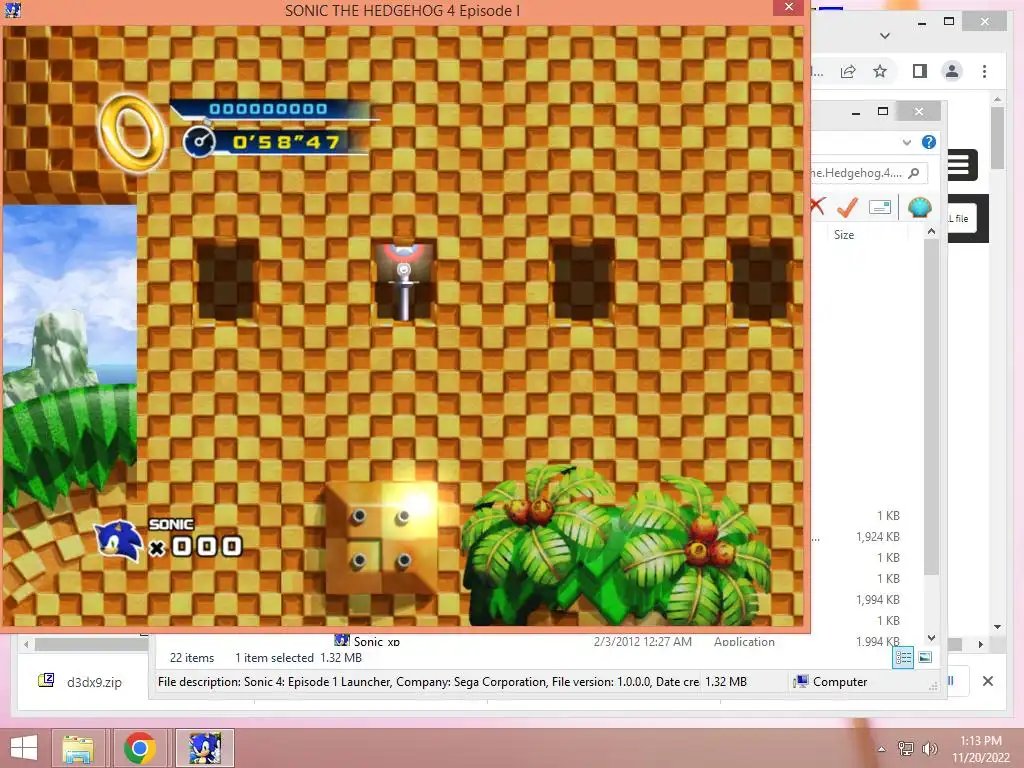
Task: Bookmark this page with the star icon
Action: tap(880, 71)
